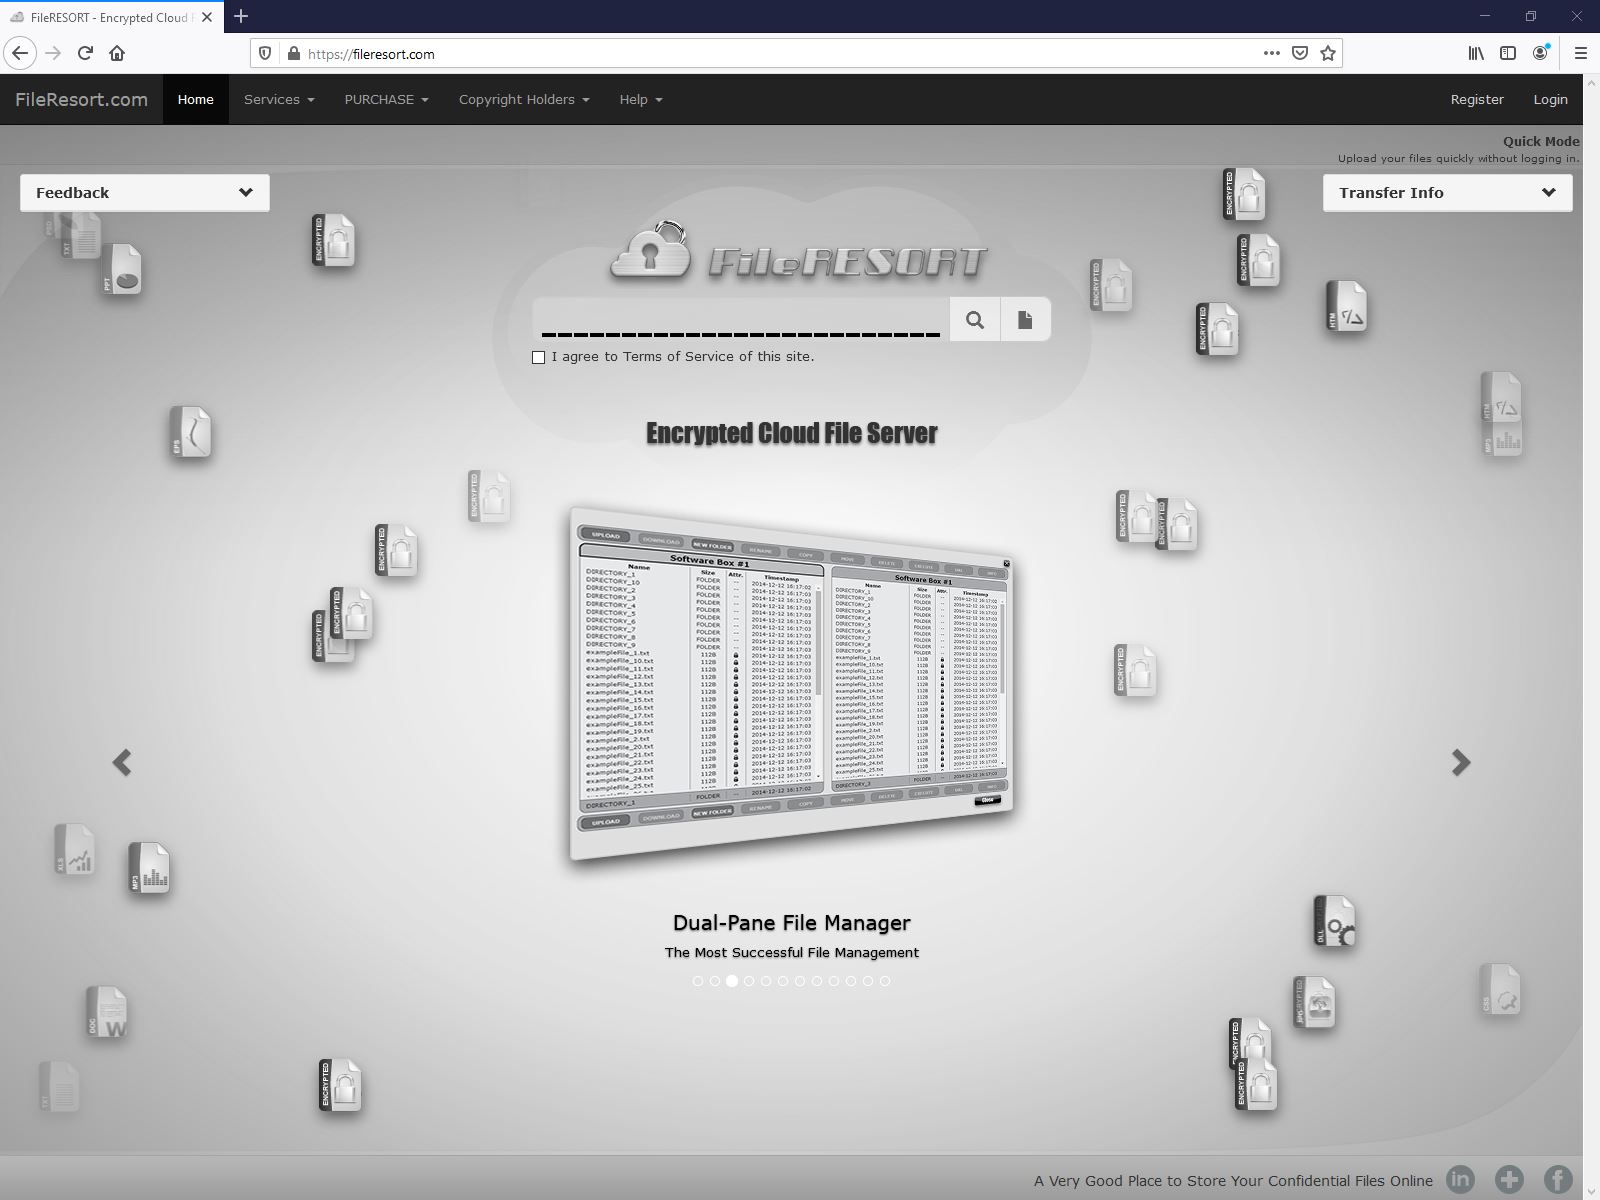
Task: Show site security padlock info
Action: pyautogui.click(x=293, y=54)
